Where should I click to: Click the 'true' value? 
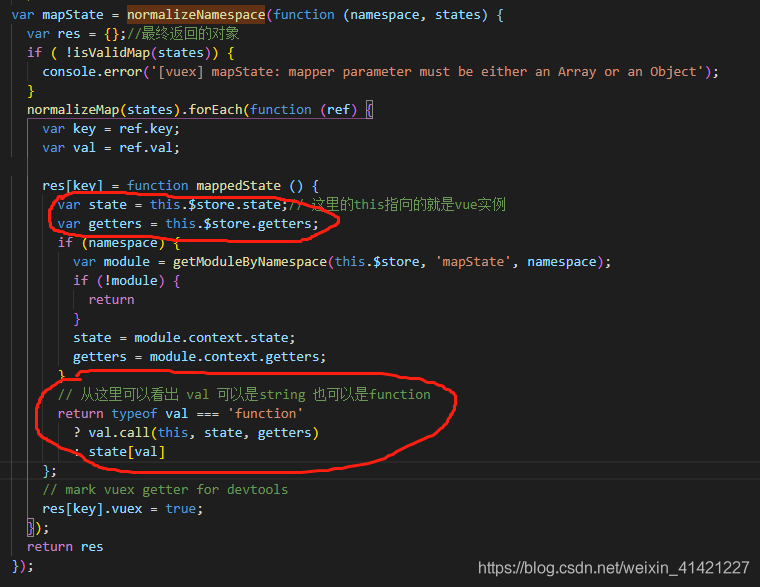180,508
